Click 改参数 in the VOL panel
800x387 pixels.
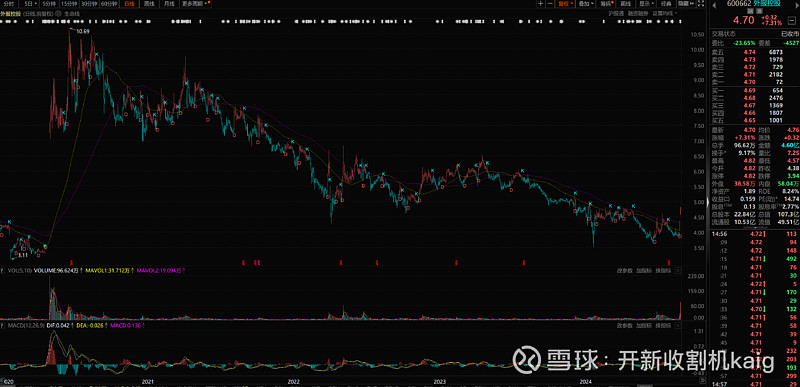pyautogui.click(x=624, y=270)
